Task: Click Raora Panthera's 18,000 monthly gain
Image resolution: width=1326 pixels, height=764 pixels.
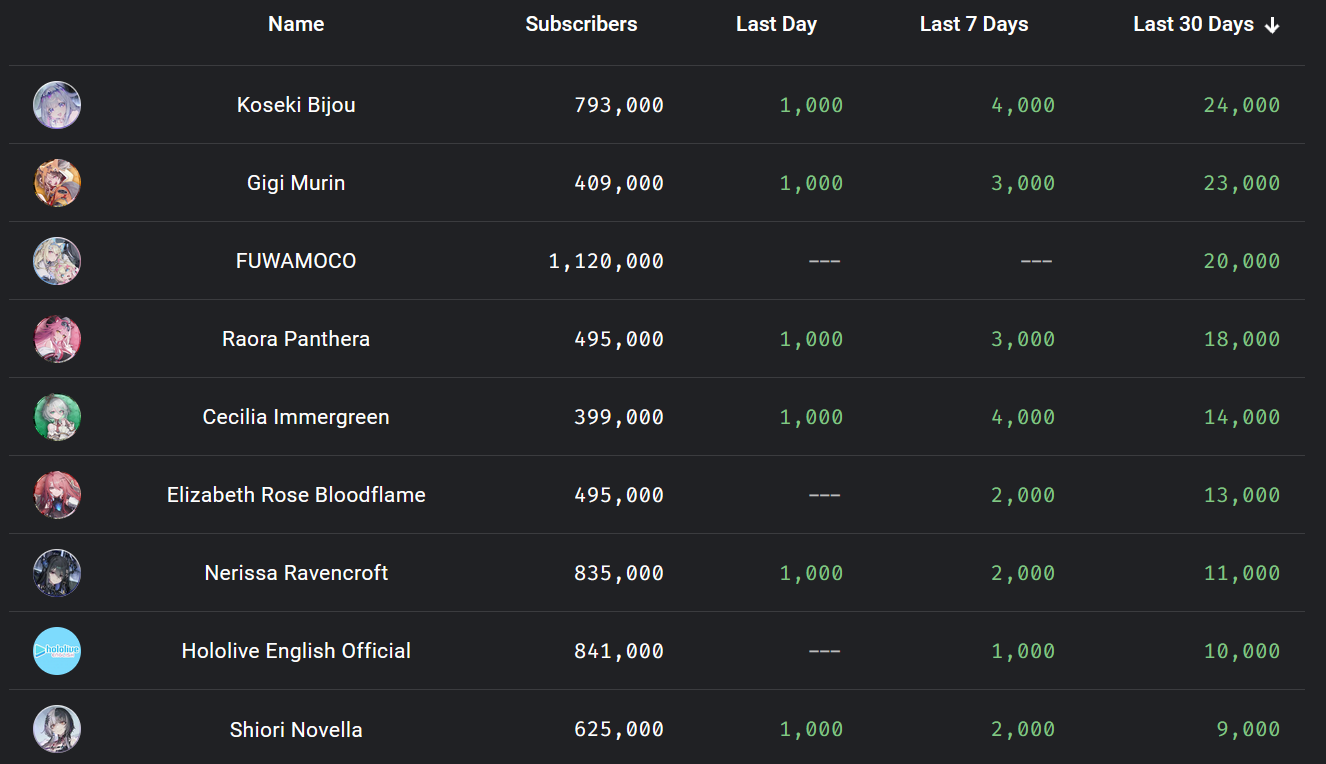Action: 1242,339
